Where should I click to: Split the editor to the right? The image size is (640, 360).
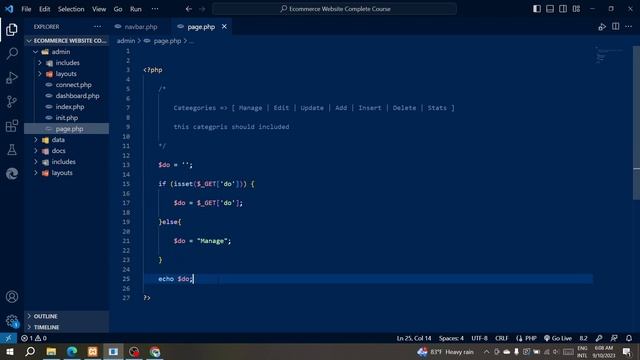click(x=616, y=27)
